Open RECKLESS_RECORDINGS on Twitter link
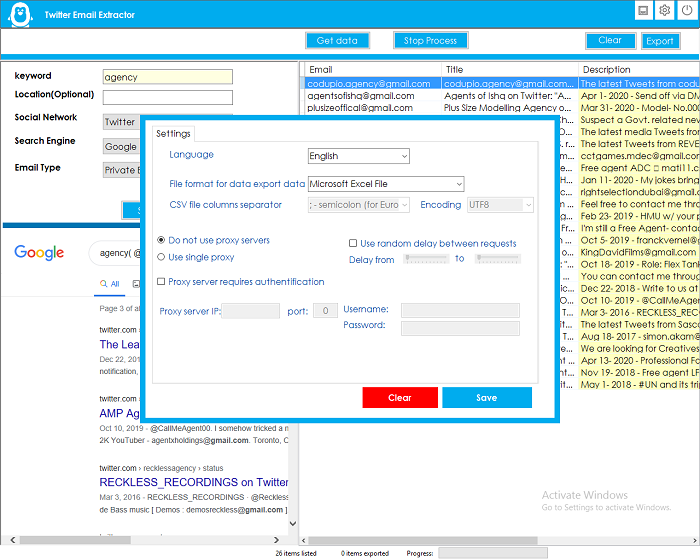The height and width of the screenshot is (560, 700). [194, 482]
